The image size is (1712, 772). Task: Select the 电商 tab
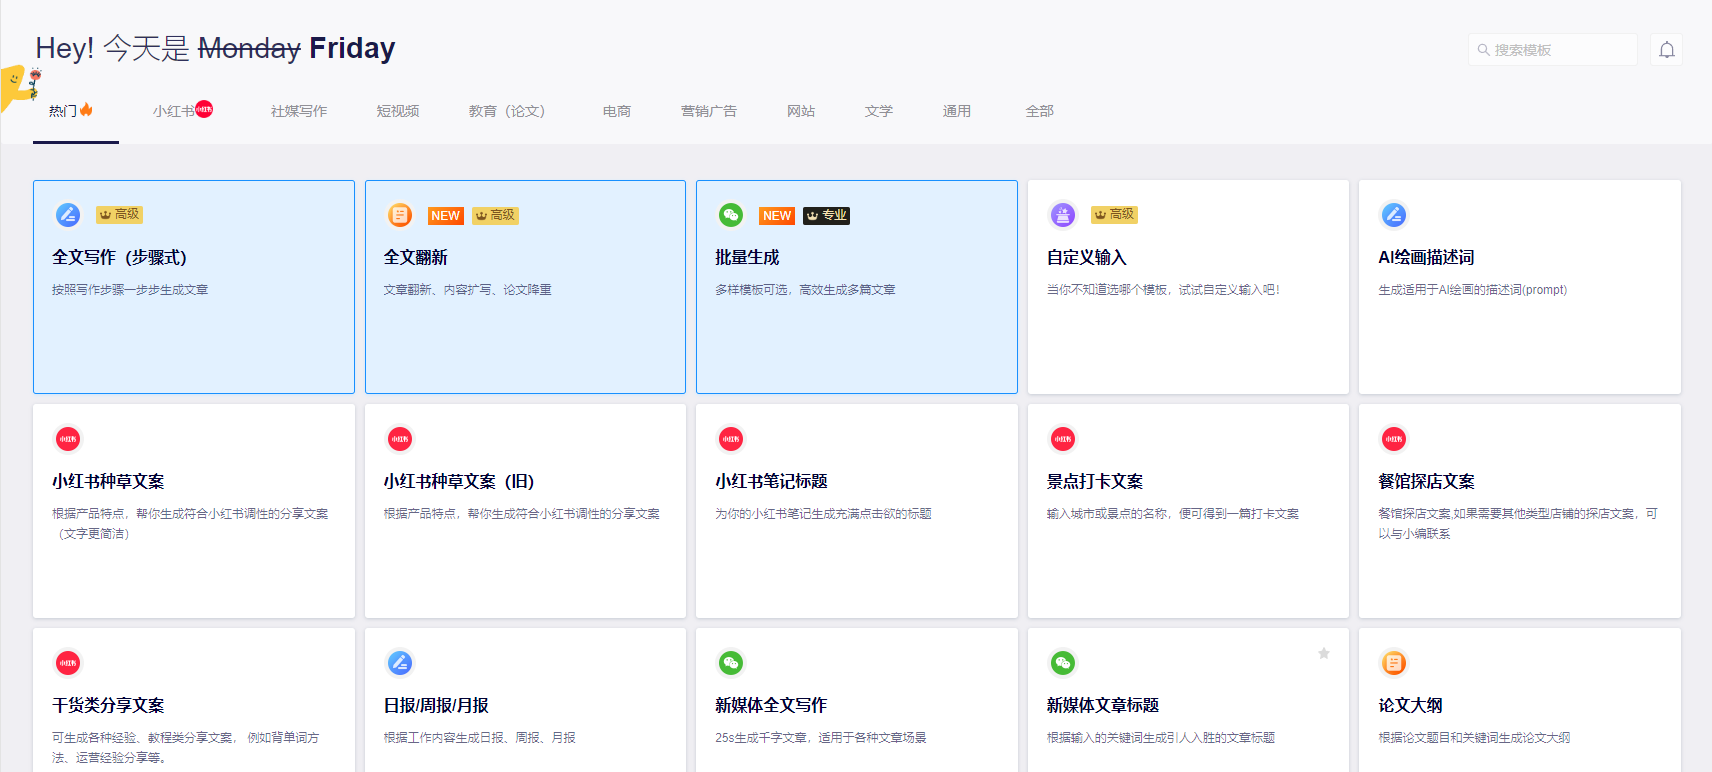coord(617,111)
